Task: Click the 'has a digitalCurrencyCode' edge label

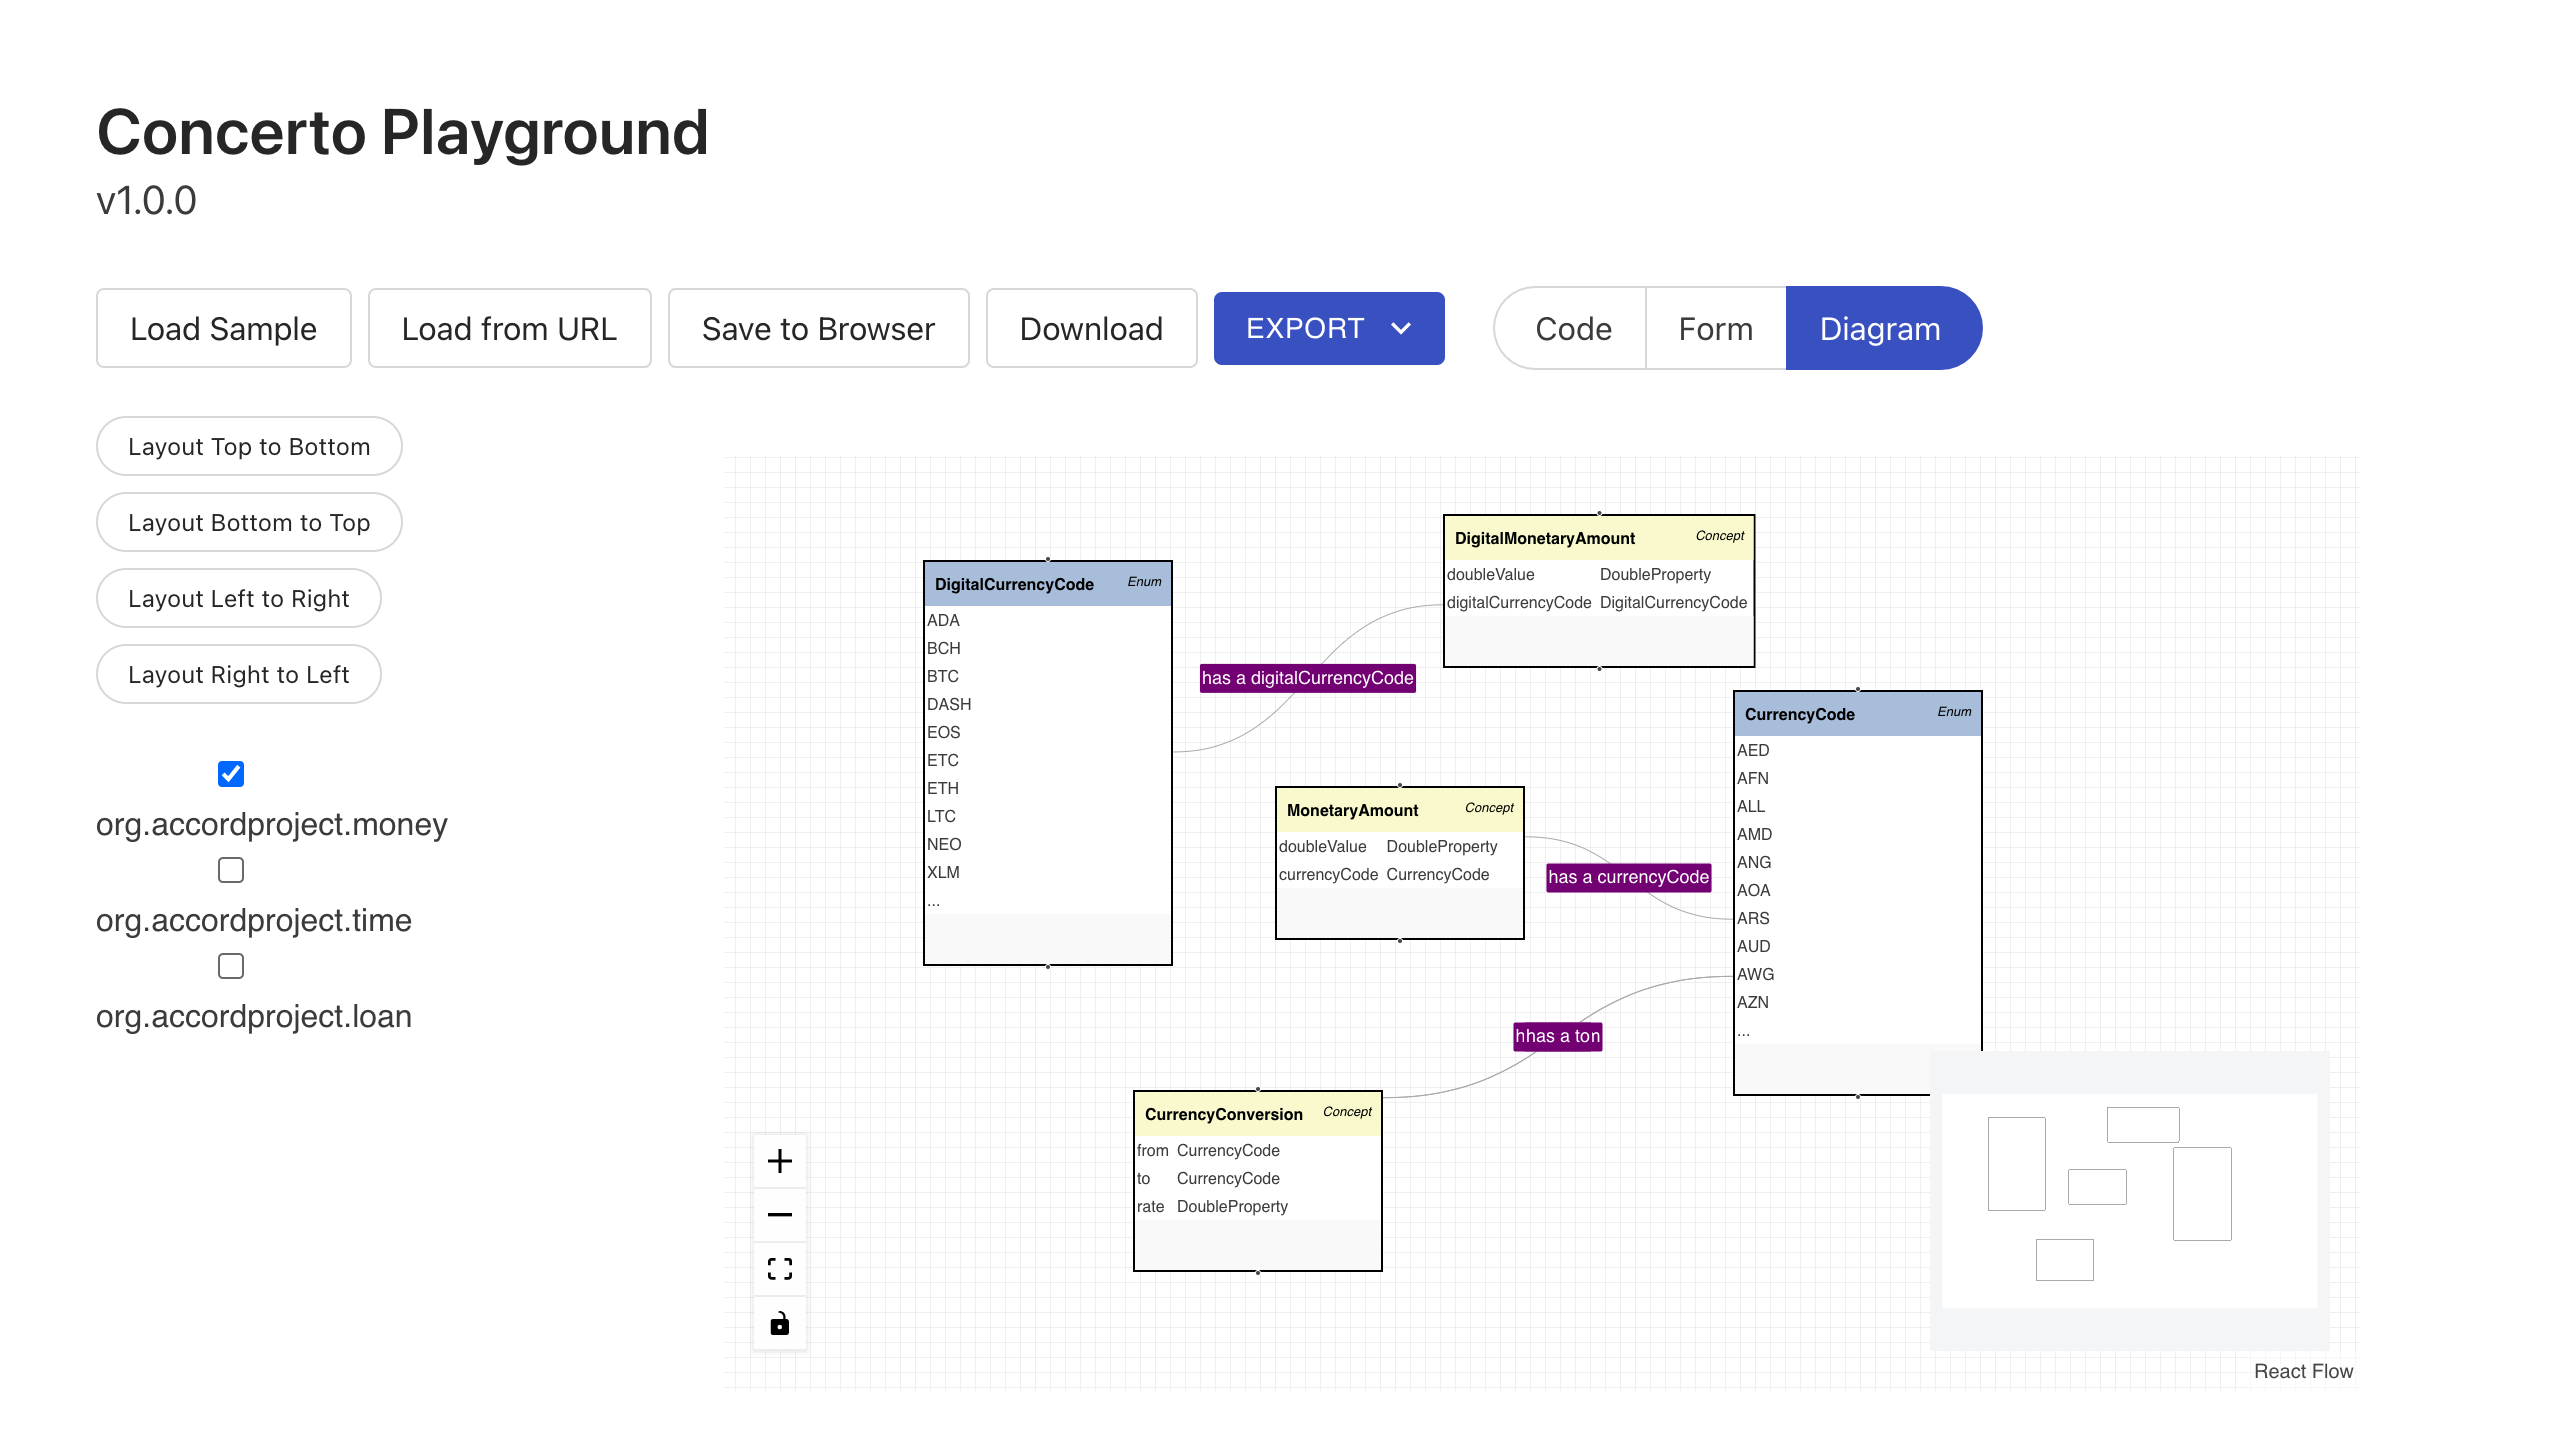Action: 1308,678
